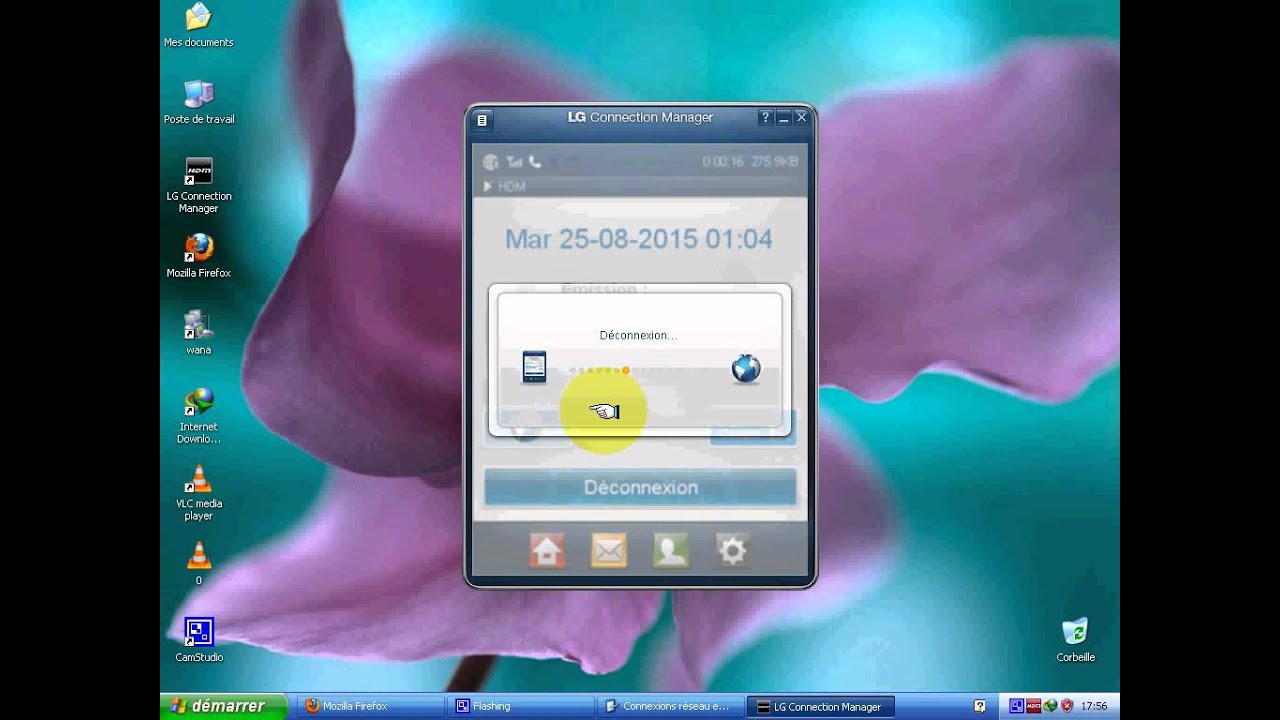Open the wana desktop shortcut
This screenshot has height=720, width=1280.
[198, 333]
